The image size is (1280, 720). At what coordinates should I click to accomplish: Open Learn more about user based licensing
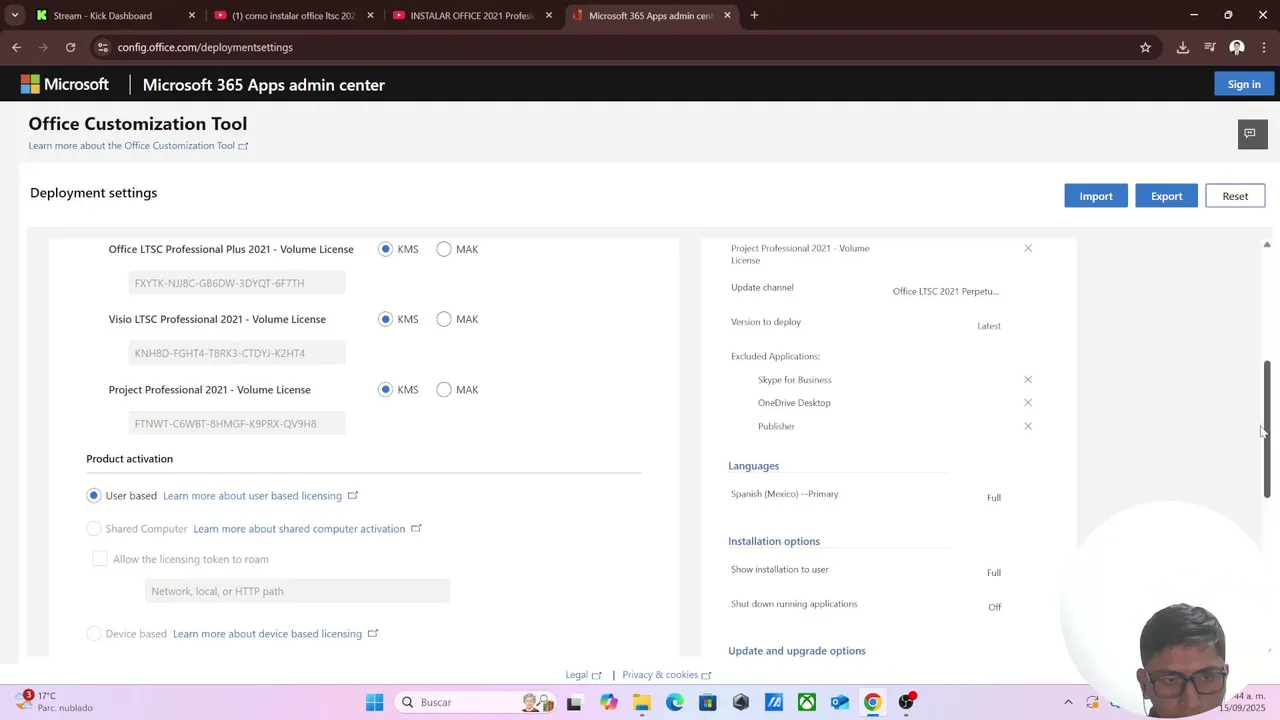tap(260, 495)
